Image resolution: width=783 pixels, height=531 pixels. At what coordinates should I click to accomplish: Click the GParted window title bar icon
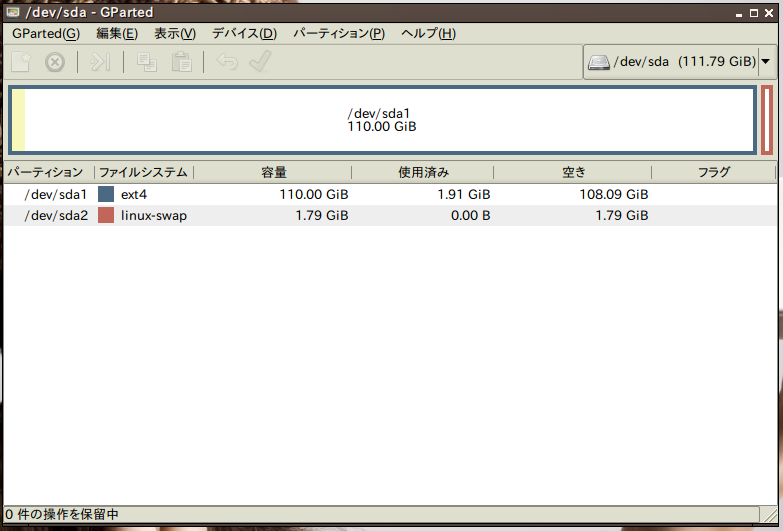pos(13,12)
